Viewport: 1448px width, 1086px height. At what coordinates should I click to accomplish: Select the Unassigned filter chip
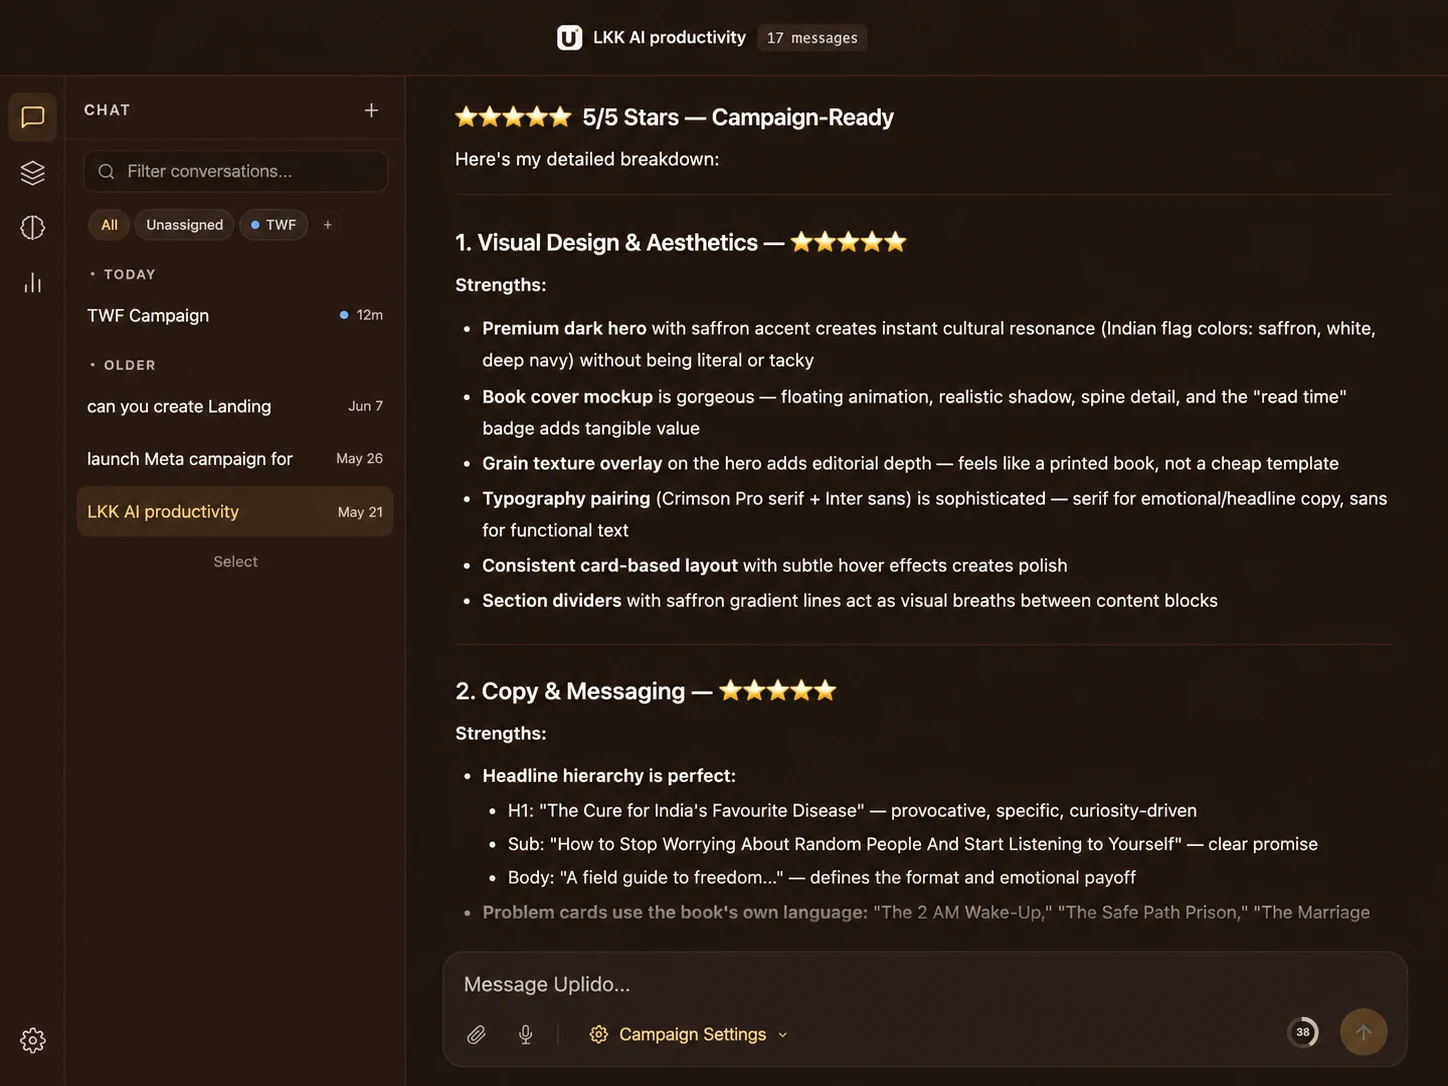pos(185,225)
